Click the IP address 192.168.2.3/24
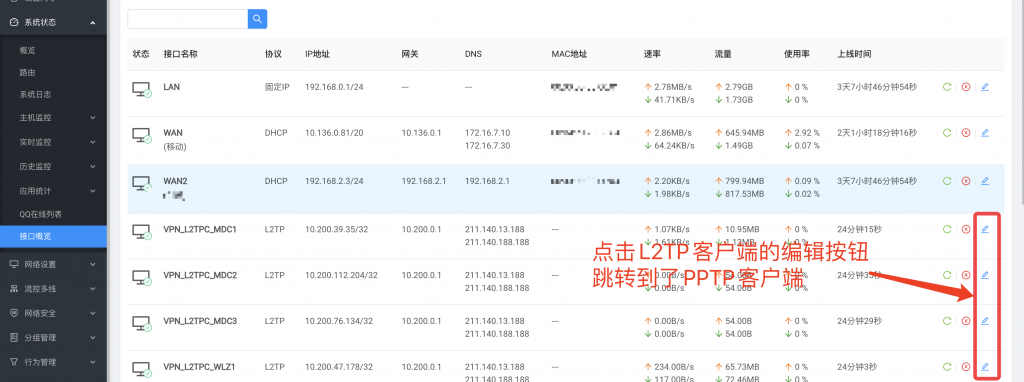The height and width of the screenshot is (382, 1024). pos(334,181)
